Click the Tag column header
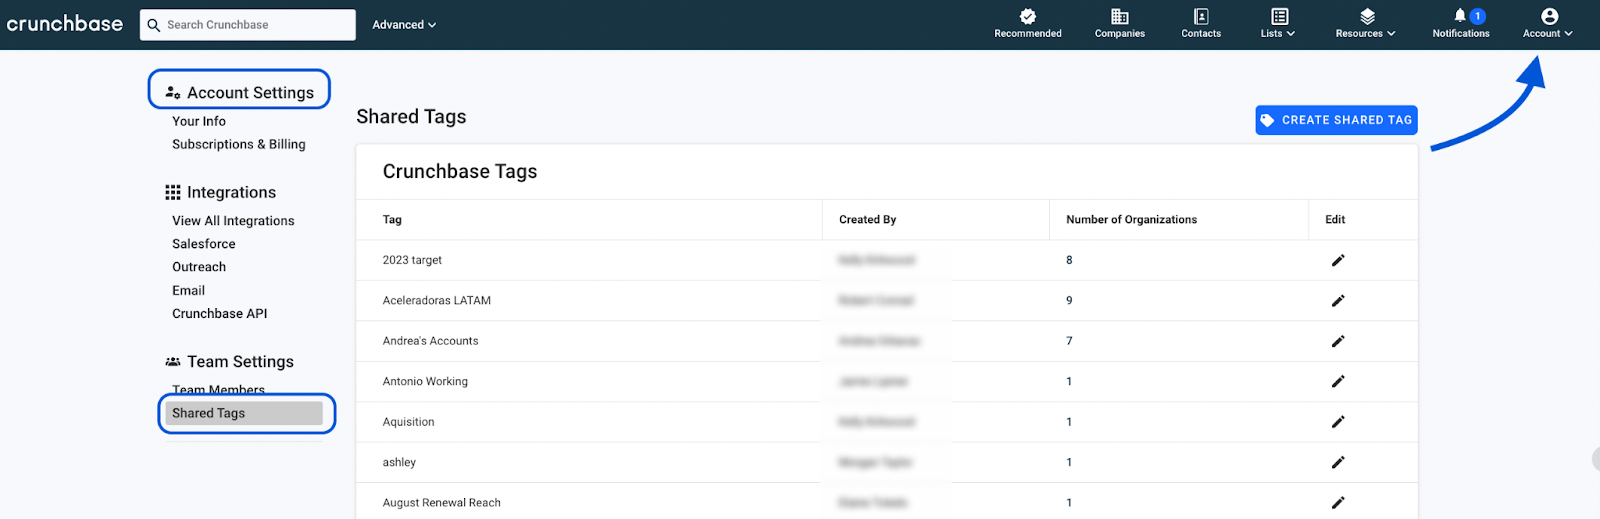1600x519 pixels. pyautogui.click(x=392, y=220)
